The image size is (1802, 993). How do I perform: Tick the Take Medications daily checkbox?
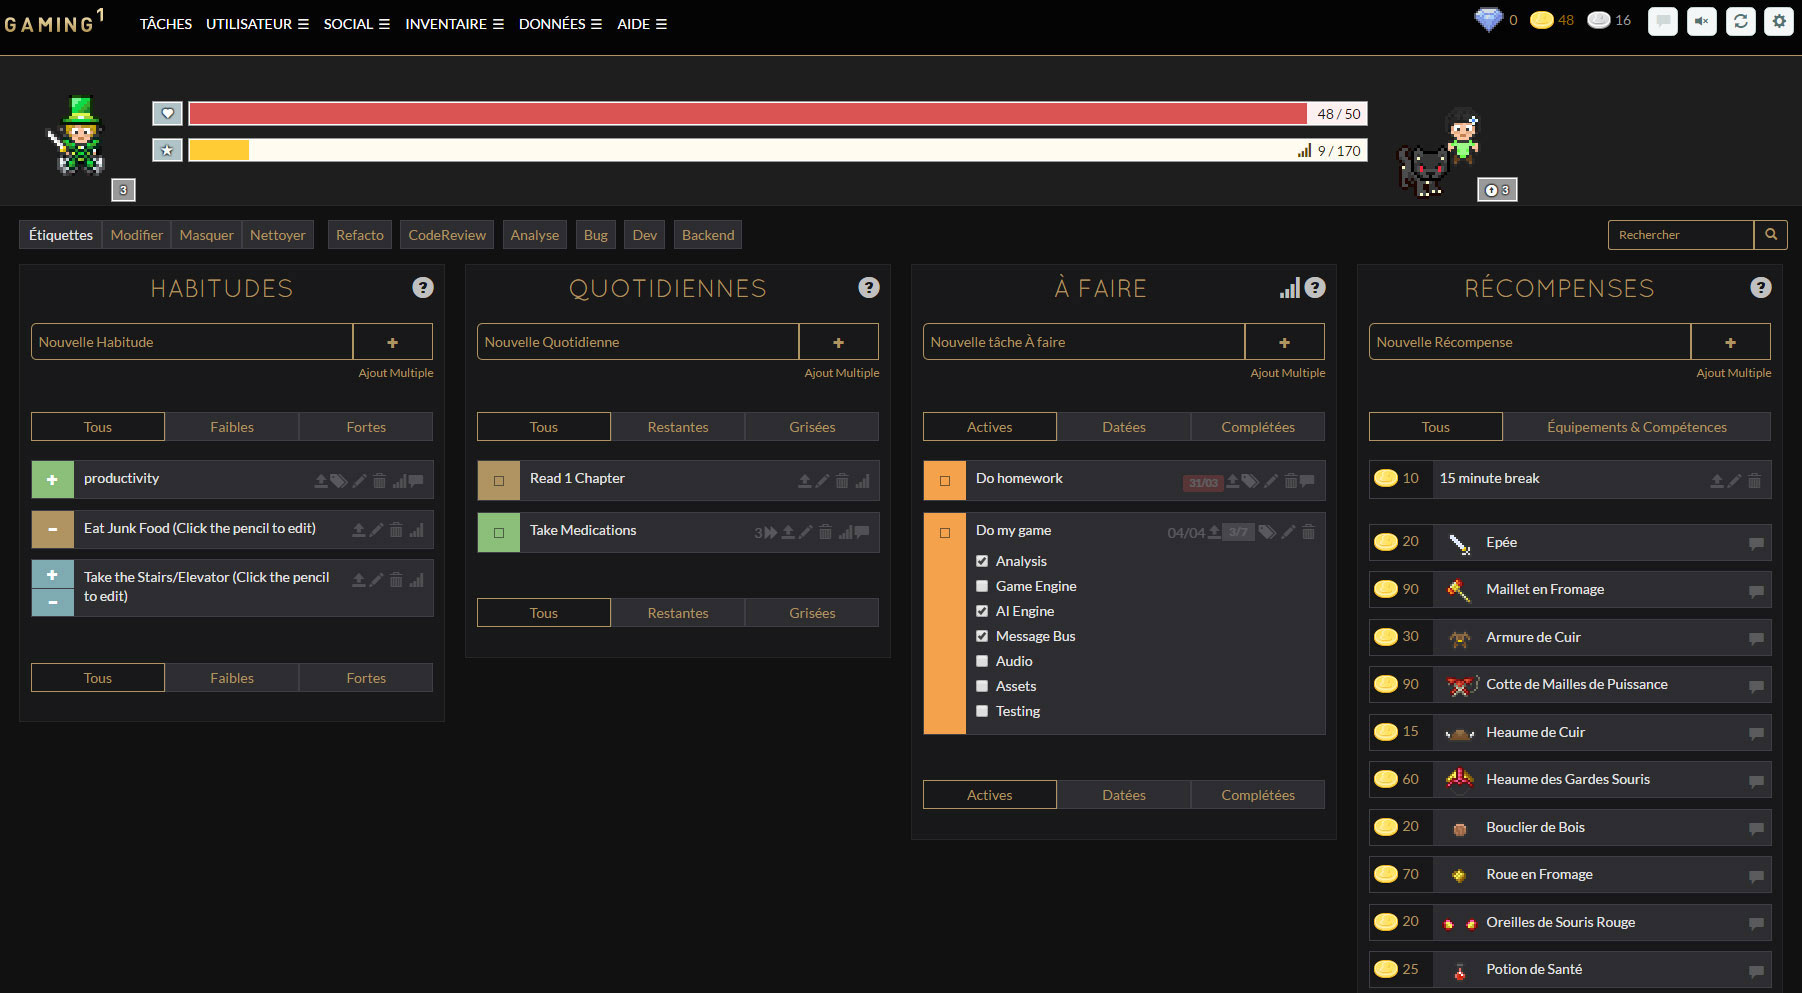click(x=498, y=532)
